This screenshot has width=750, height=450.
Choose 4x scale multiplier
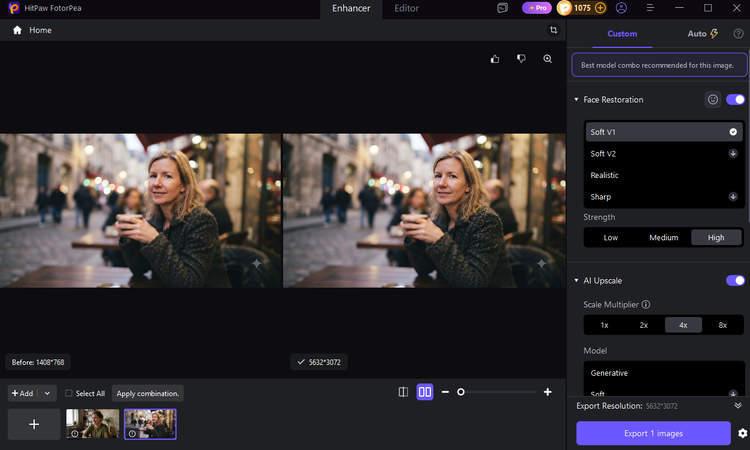point(683,325)
